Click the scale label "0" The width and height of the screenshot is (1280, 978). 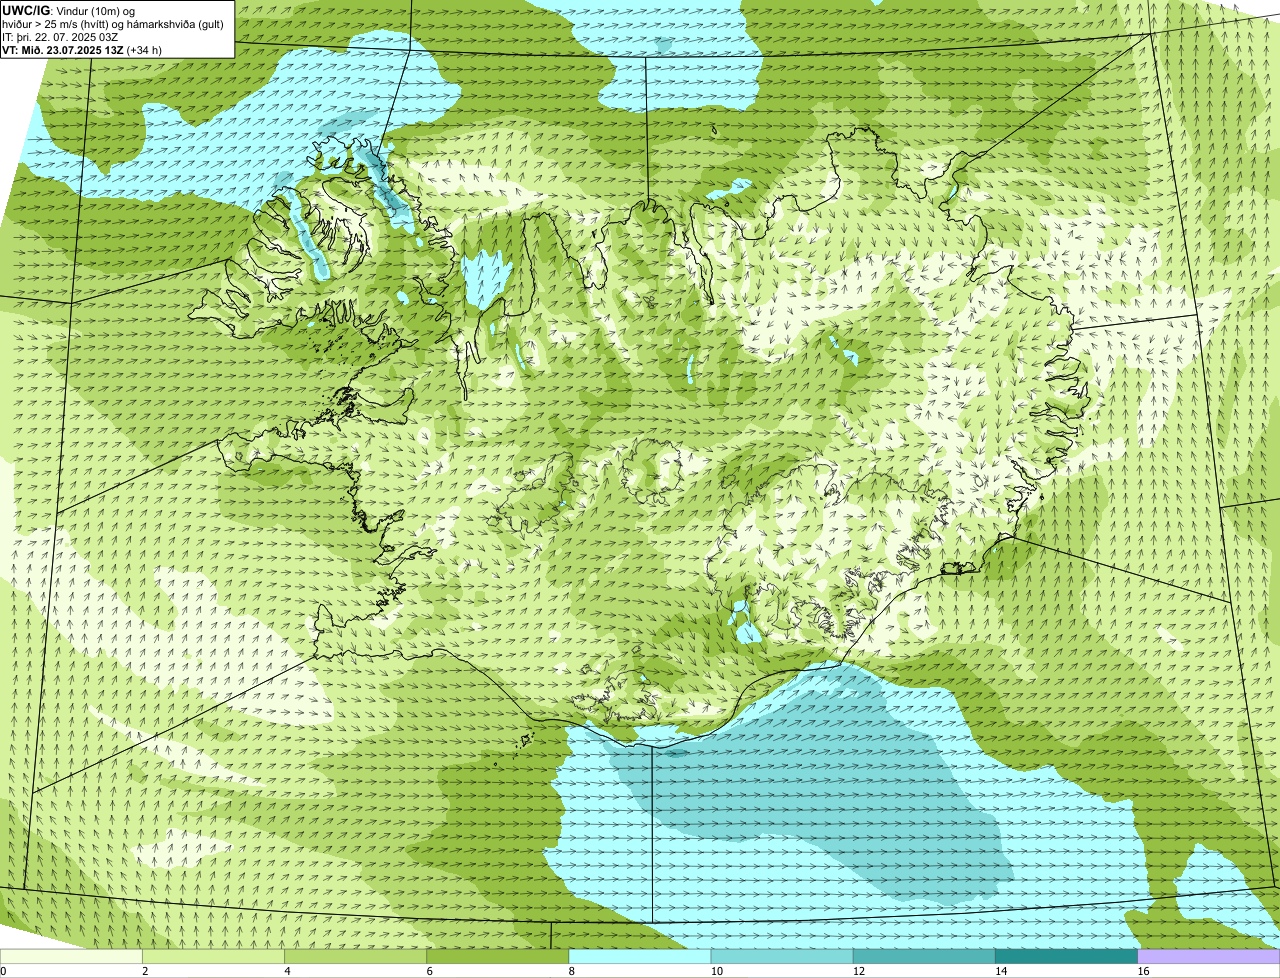point(3,971)
